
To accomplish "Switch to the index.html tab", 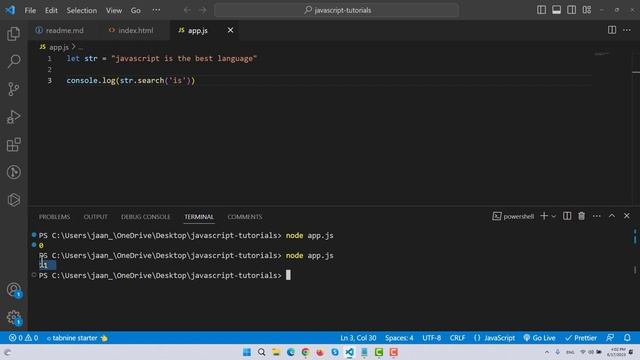I will [x=131, y=30].
